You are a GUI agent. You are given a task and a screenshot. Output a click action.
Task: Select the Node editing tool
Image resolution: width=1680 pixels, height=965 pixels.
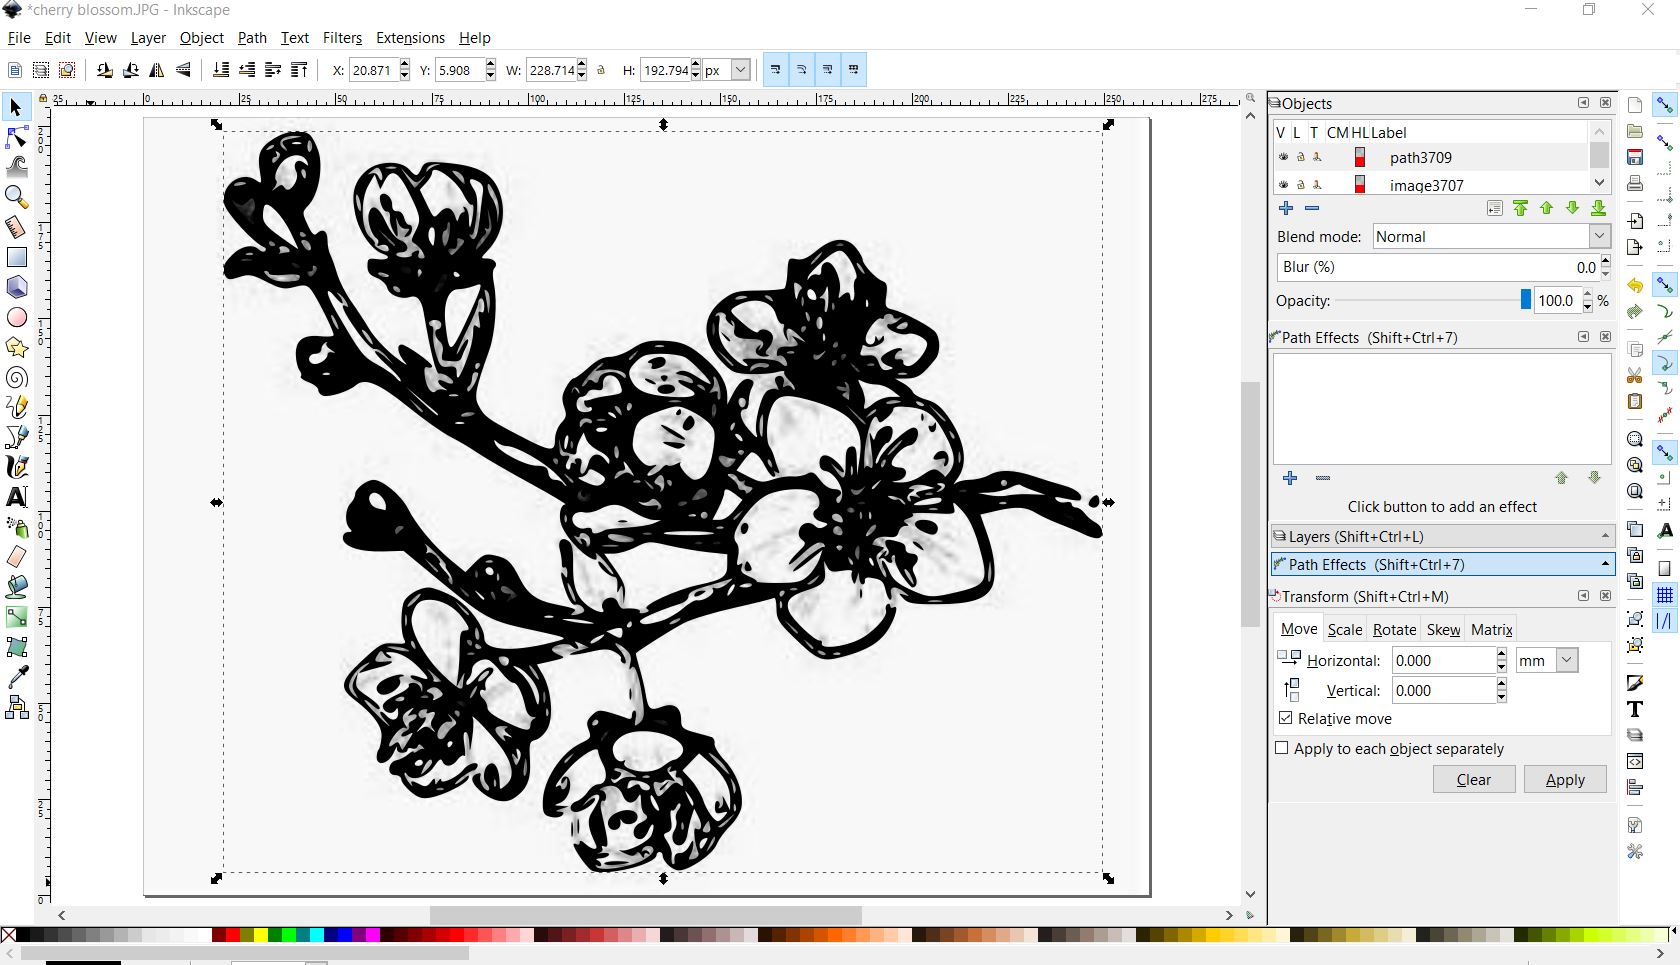[17, 137]
